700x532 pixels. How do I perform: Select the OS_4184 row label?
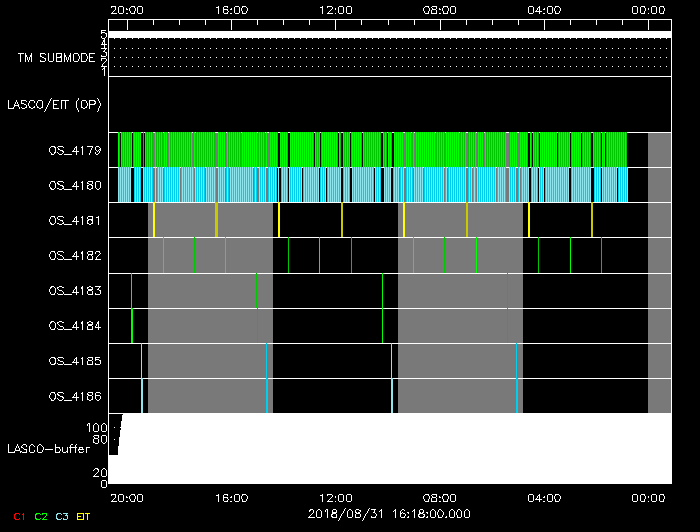click(x=75, y=326)
